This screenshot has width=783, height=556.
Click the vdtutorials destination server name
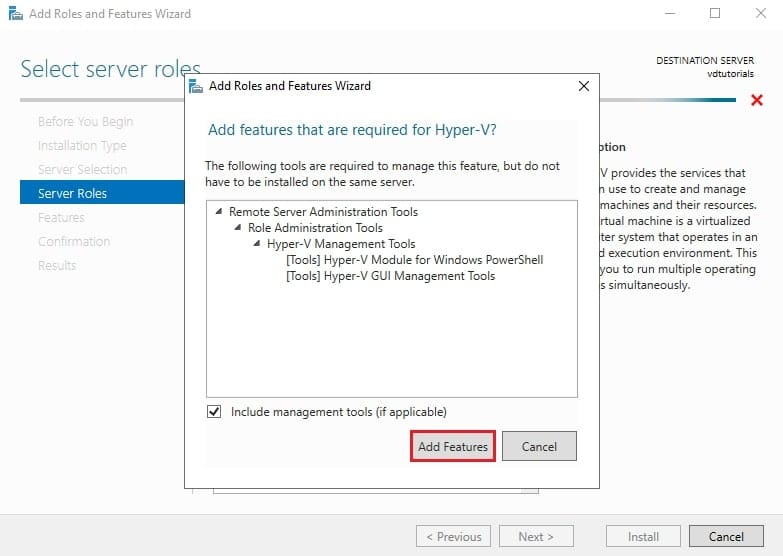(x=730, y=74)
